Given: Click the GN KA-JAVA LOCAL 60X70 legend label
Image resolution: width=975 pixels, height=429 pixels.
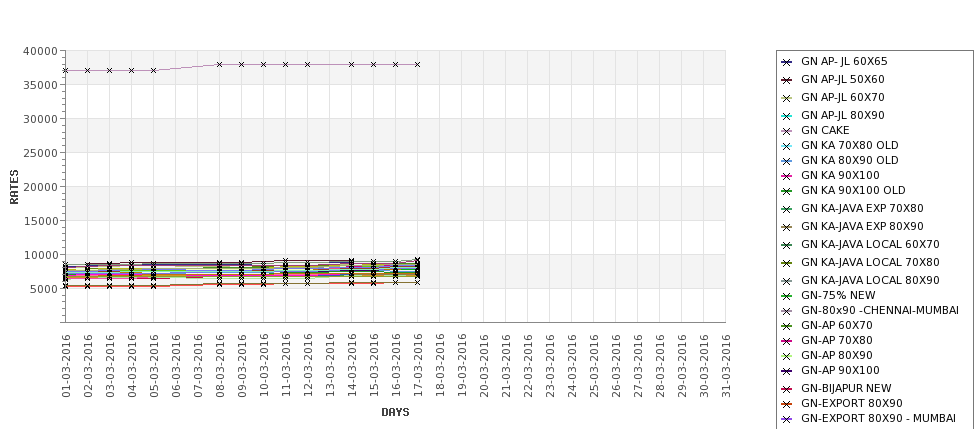Looking at the screenshot, I should click(870, 244).
